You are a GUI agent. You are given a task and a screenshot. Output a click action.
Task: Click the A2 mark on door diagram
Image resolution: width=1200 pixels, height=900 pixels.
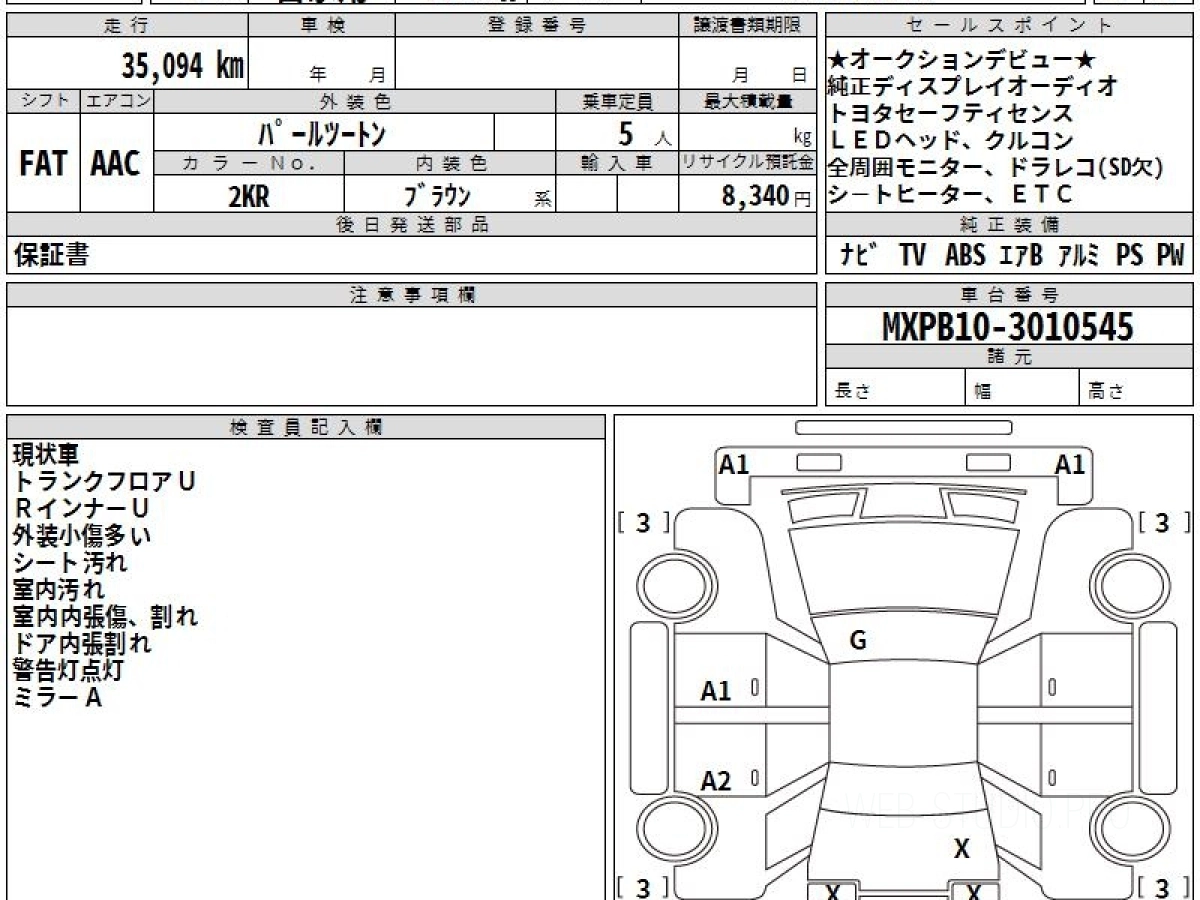click(x=716, y=781)
